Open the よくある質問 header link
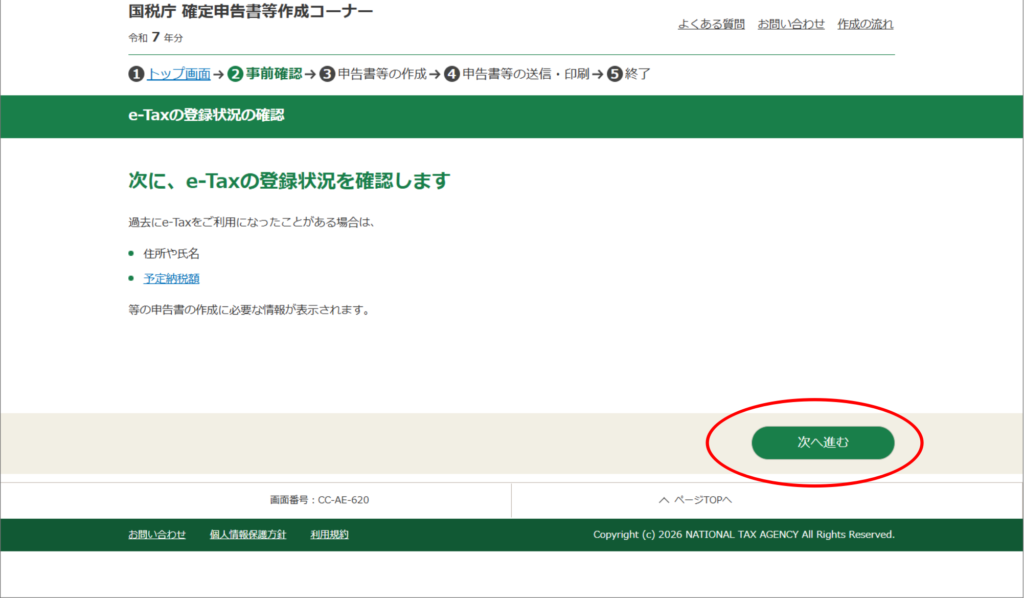The width and height of the screenshot is (1024, 598). 711,24
